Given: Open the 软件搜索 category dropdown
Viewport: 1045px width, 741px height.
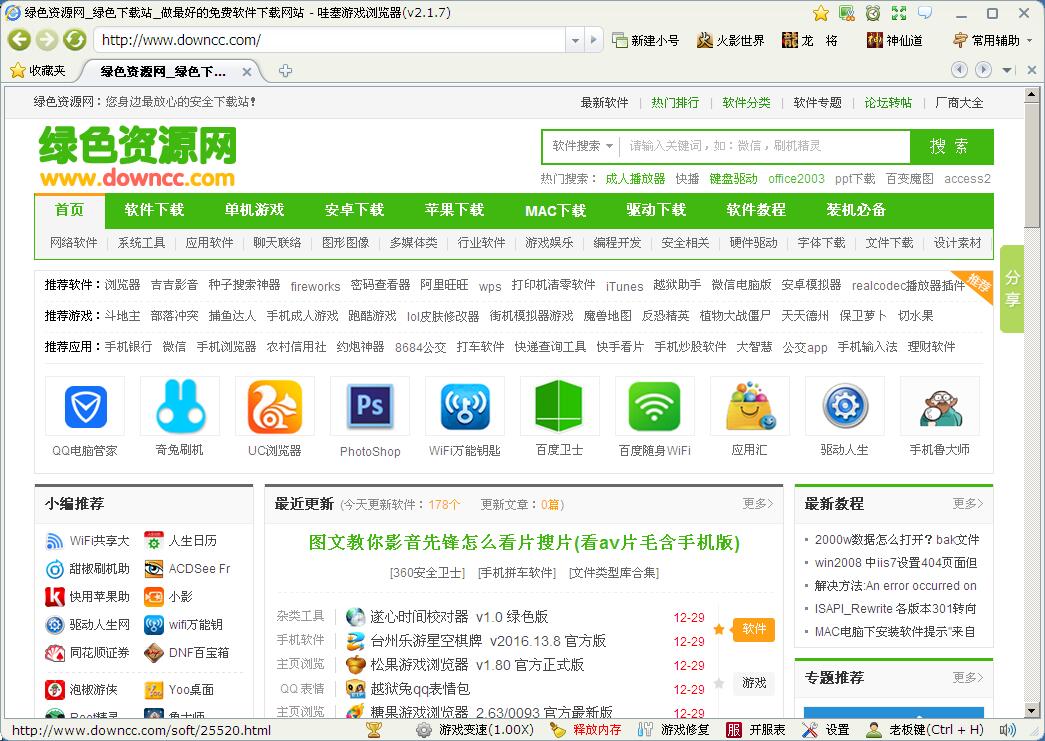Looking at the screenshot, I should point(581,147).
